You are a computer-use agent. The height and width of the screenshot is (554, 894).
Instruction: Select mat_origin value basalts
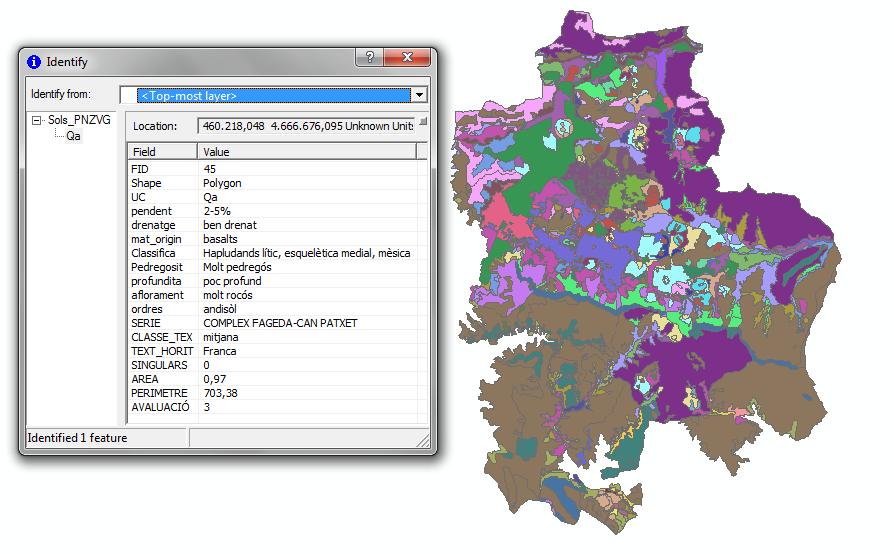(220, 239)
